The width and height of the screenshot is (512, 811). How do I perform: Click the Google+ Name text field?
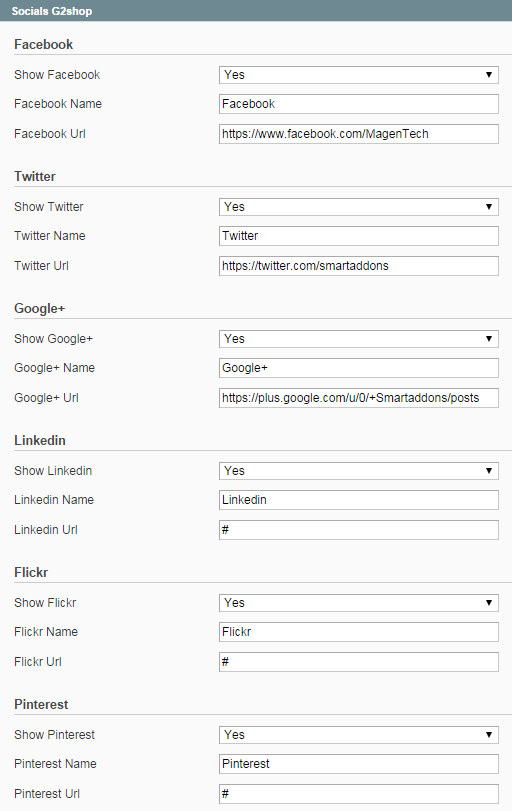click(358, 368)
